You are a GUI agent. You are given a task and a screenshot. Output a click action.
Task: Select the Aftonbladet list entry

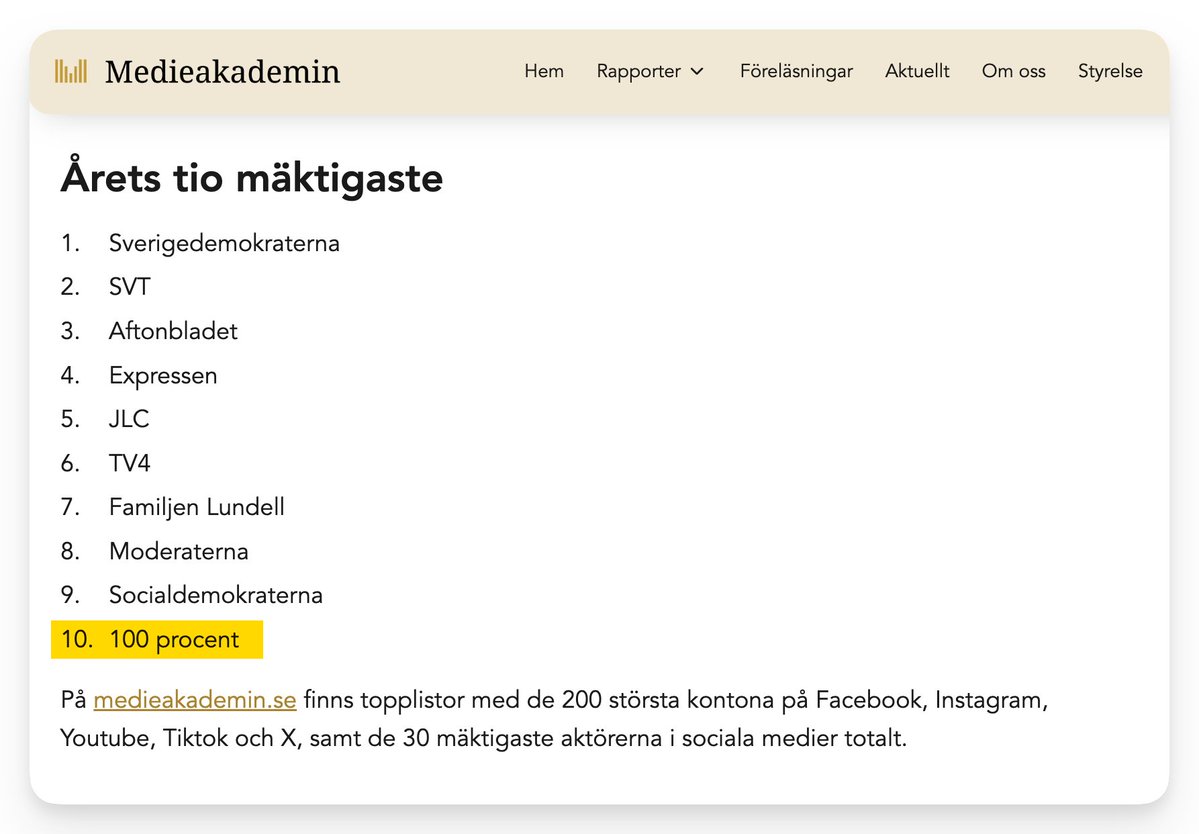coord(173,331)
